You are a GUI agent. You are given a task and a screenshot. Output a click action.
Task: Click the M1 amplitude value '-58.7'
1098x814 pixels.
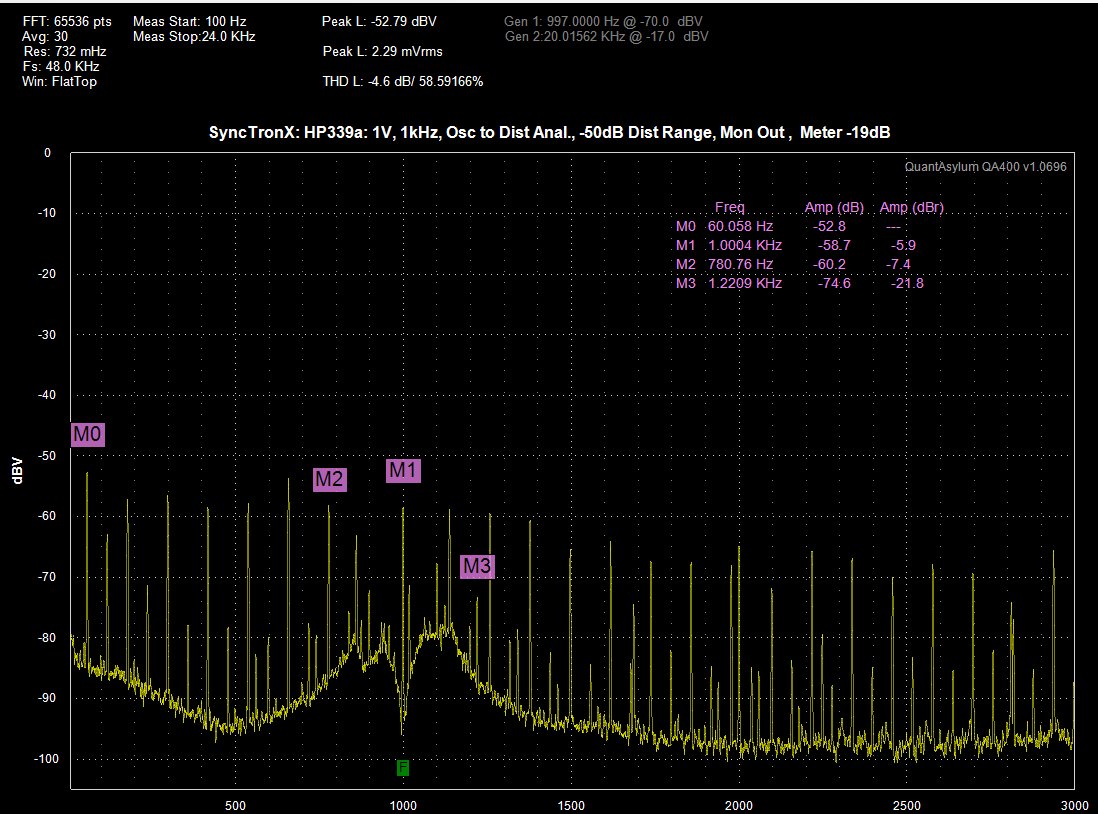tap(834, 245)
